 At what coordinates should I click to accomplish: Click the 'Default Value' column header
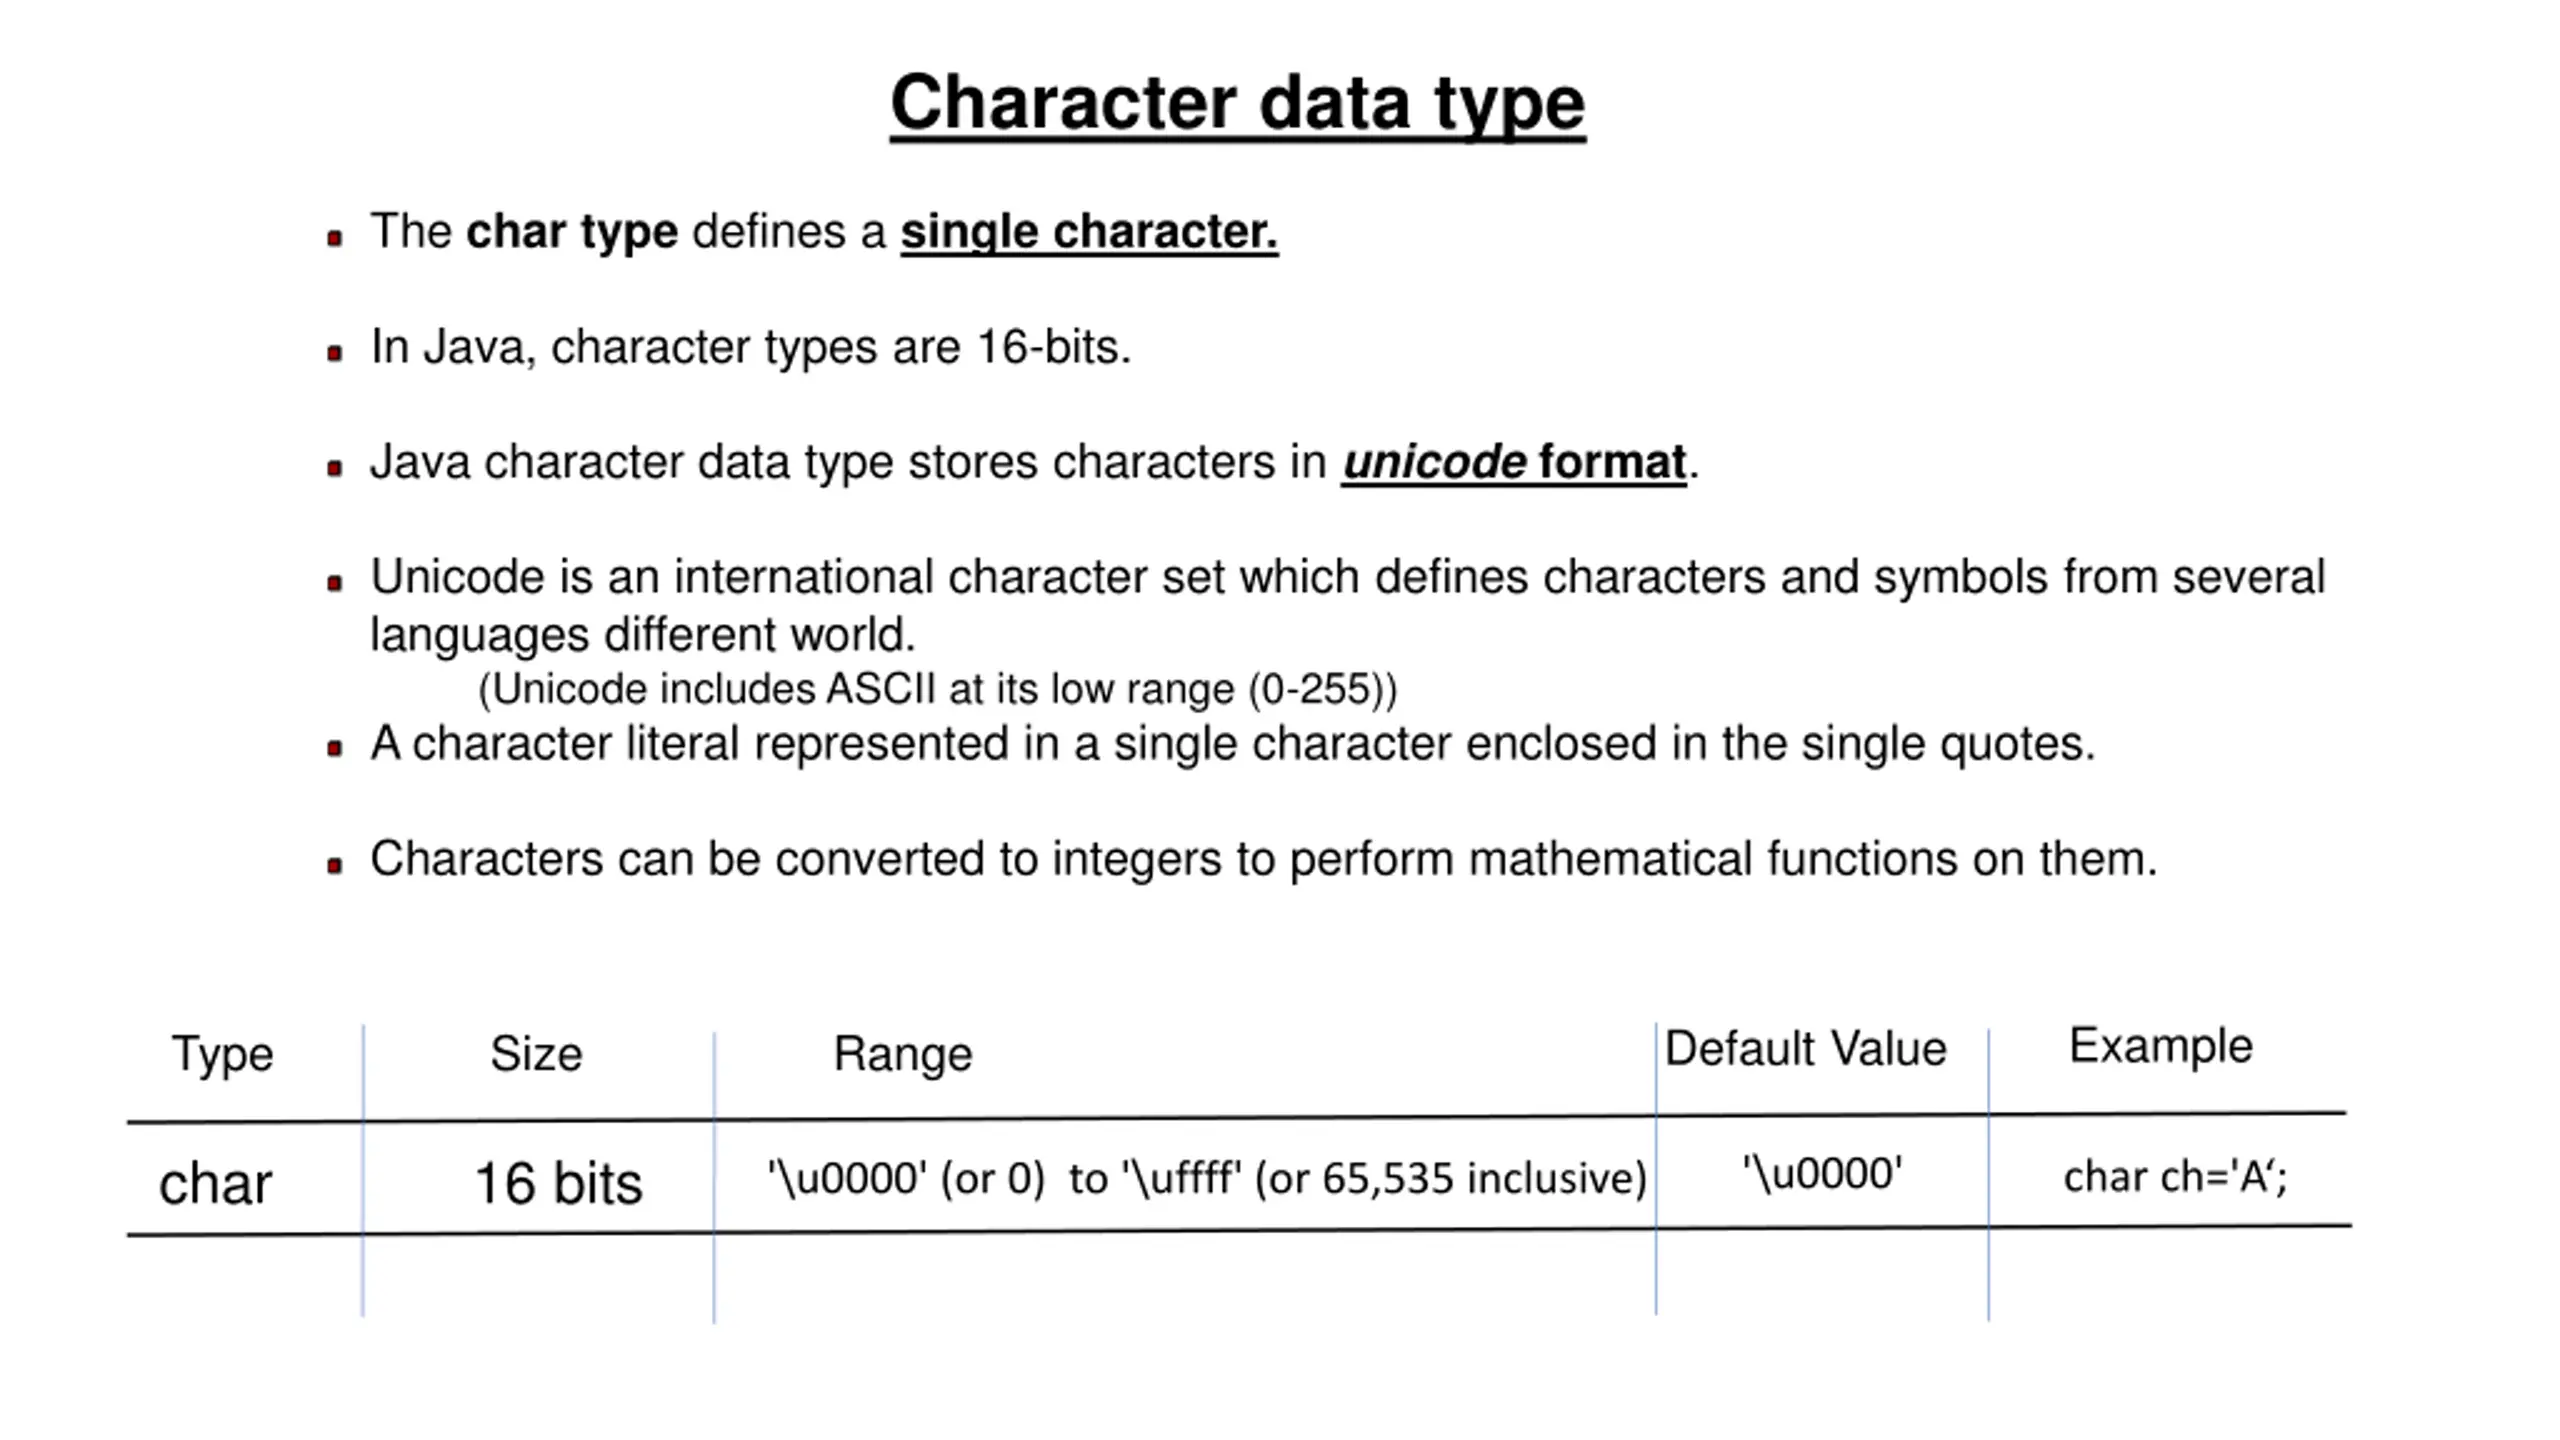pos(1805,1049)
